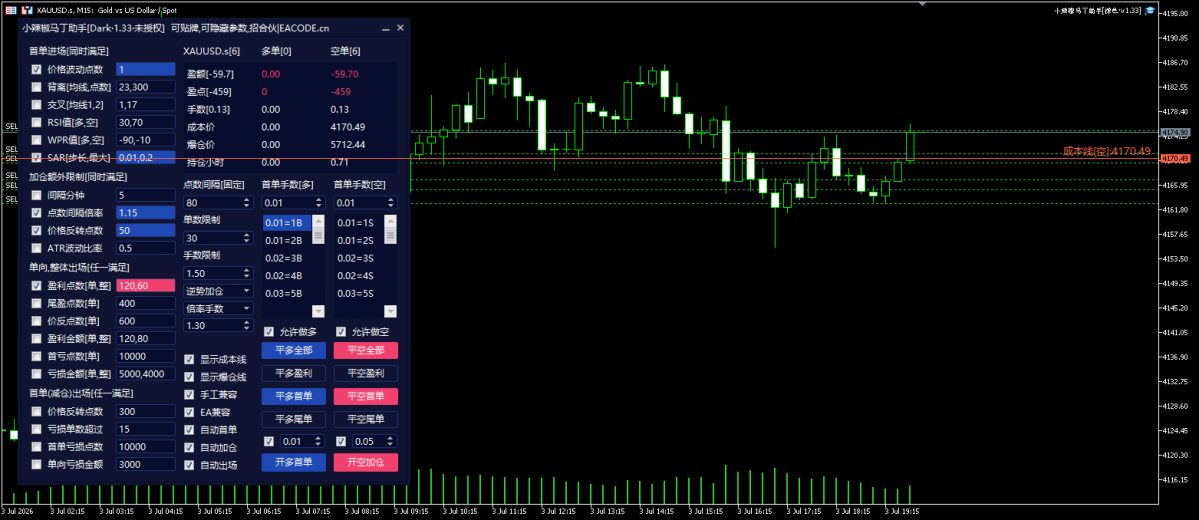Toggle 手工兼容 checkbox

coord(190,395)
